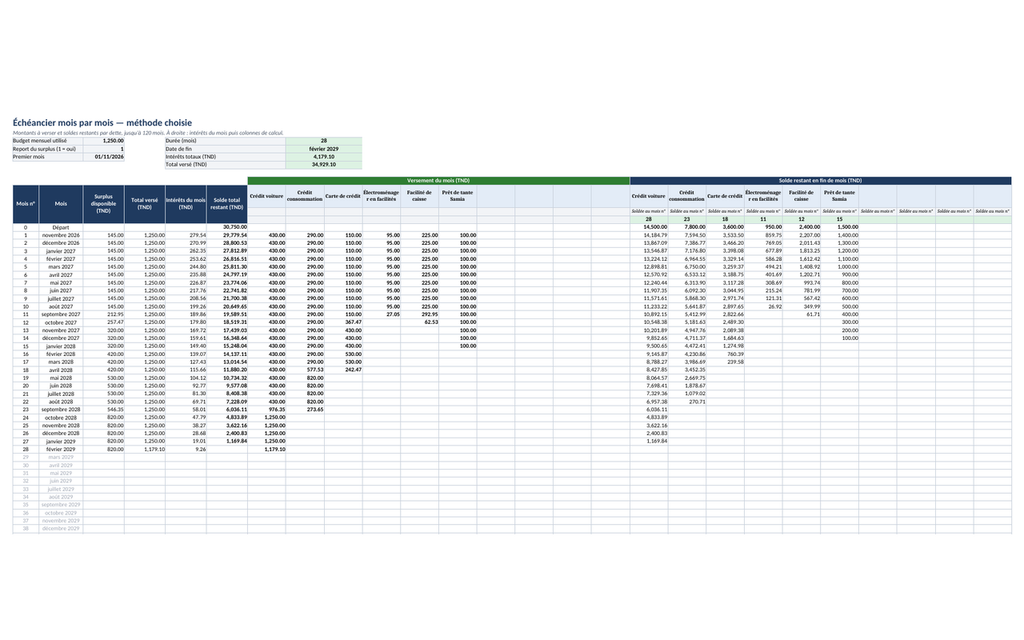Viewport: 1024px width, 640px height.
Task: Select the "Intérêts du mois (TND)" column header
Action: coord(185,204)
